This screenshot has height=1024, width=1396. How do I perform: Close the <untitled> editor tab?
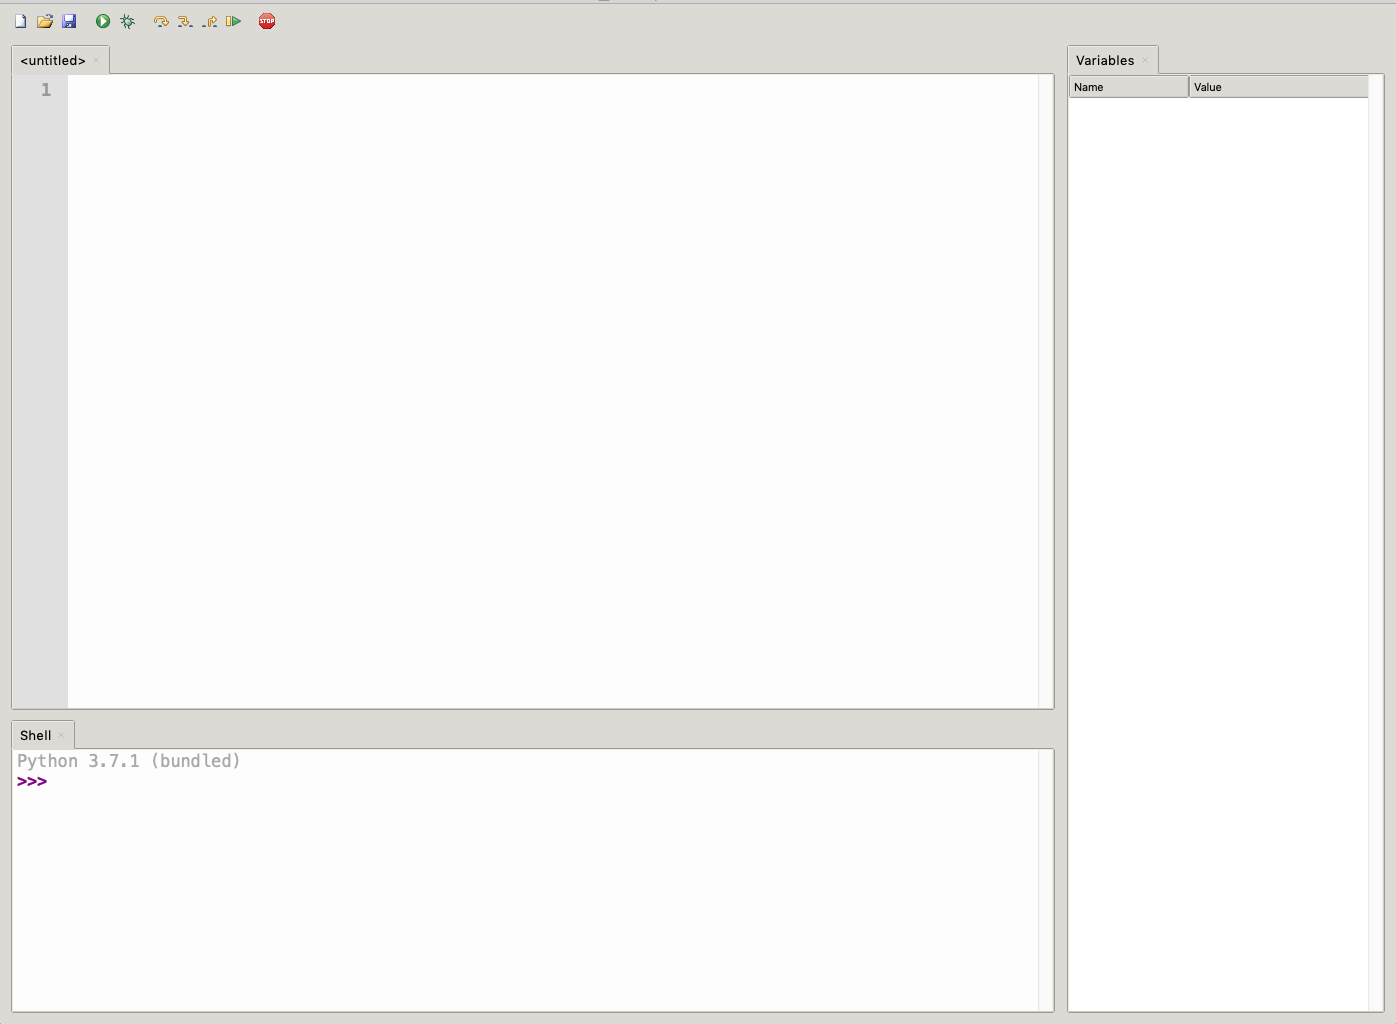point(96,61)
